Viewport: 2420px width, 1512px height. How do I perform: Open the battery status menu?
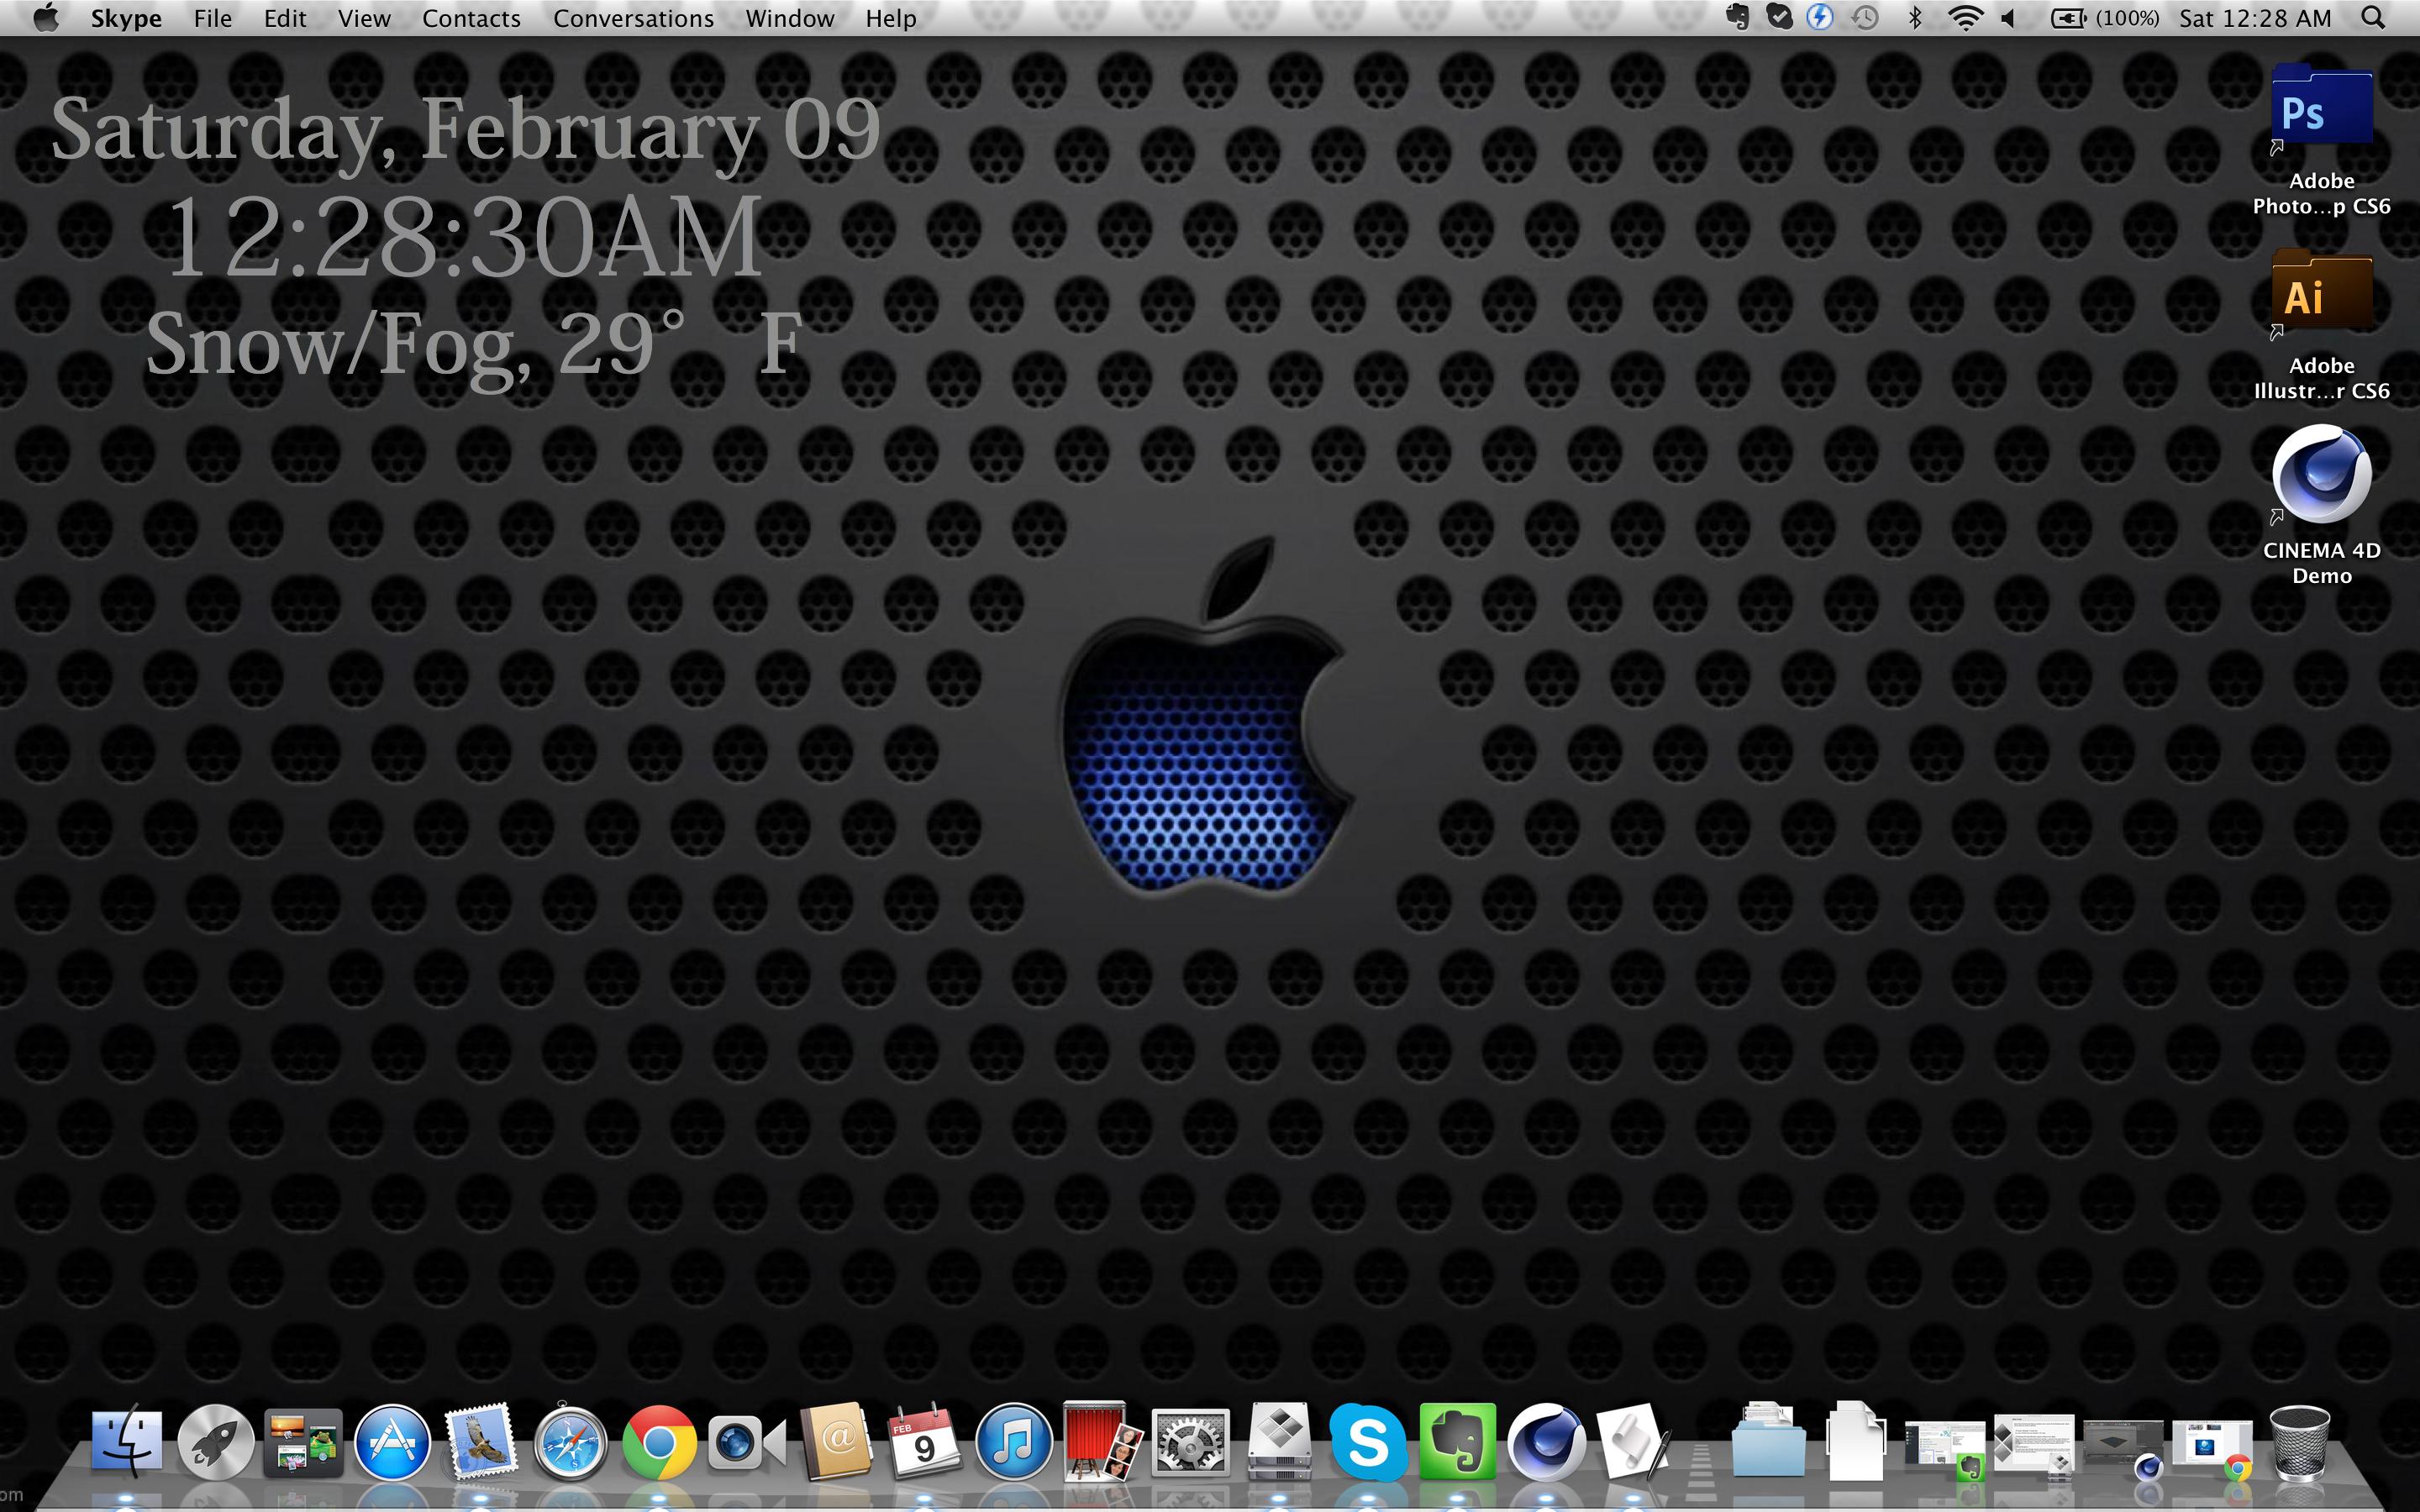click(x=2068, y=18)
